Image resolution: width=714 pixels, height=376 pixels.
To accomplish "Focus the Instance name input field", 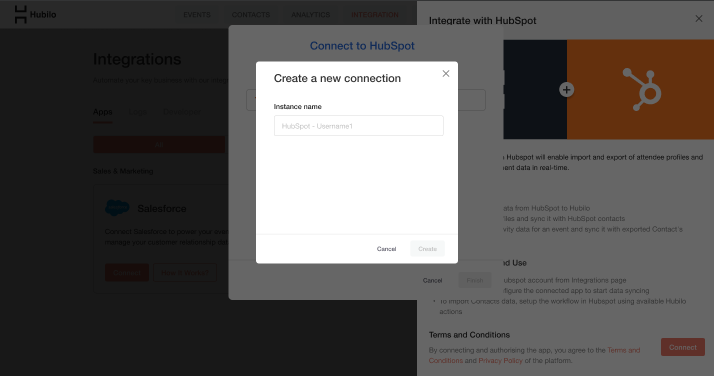I will pyautogui.click(x=359, y=126).
